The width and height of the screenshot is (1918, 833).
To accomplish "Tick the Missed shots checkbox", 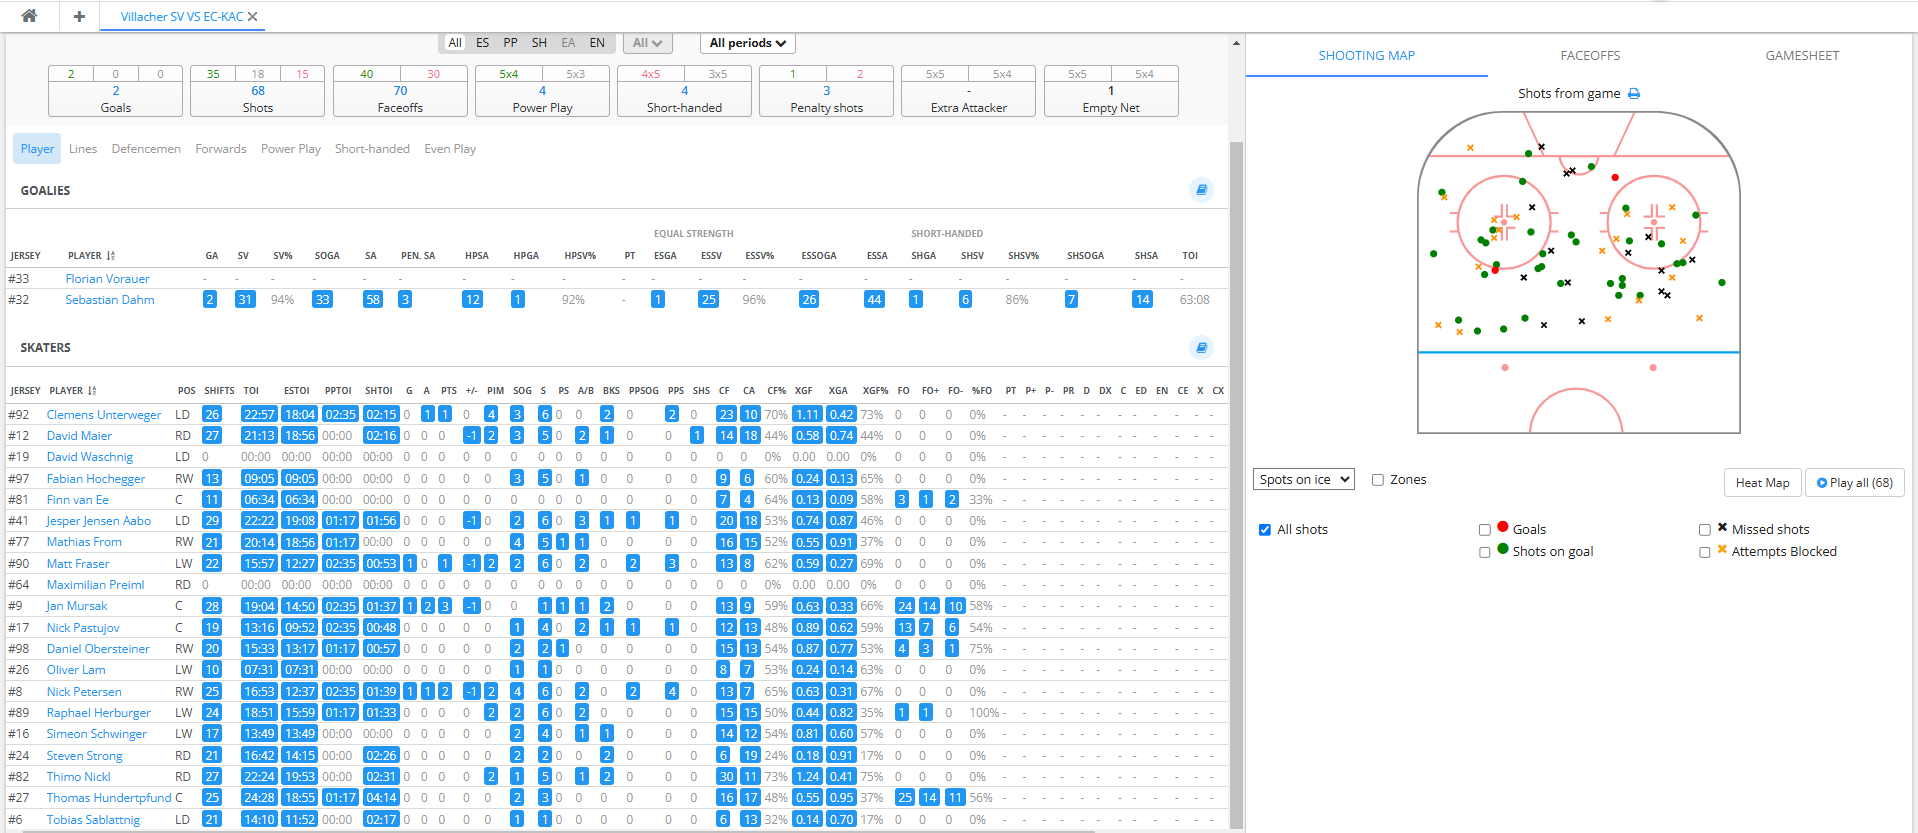I will 1705,530.
